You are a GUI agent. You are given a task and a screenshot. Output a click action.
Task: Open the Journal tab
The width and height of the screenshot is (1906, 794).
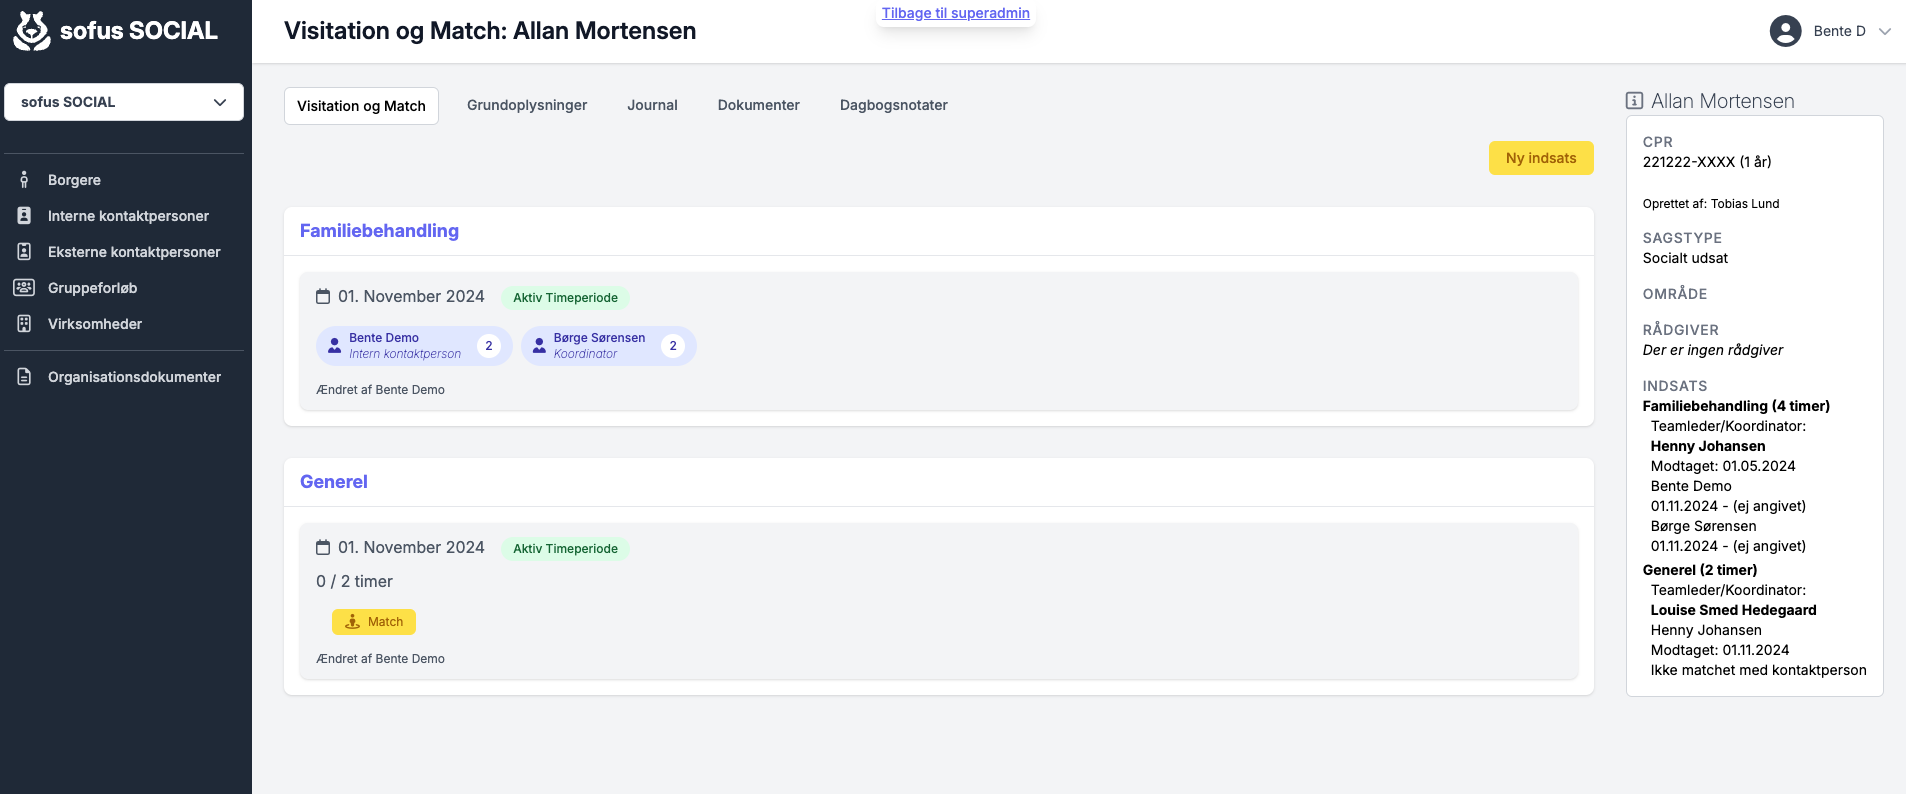click(x=652, y=105)
